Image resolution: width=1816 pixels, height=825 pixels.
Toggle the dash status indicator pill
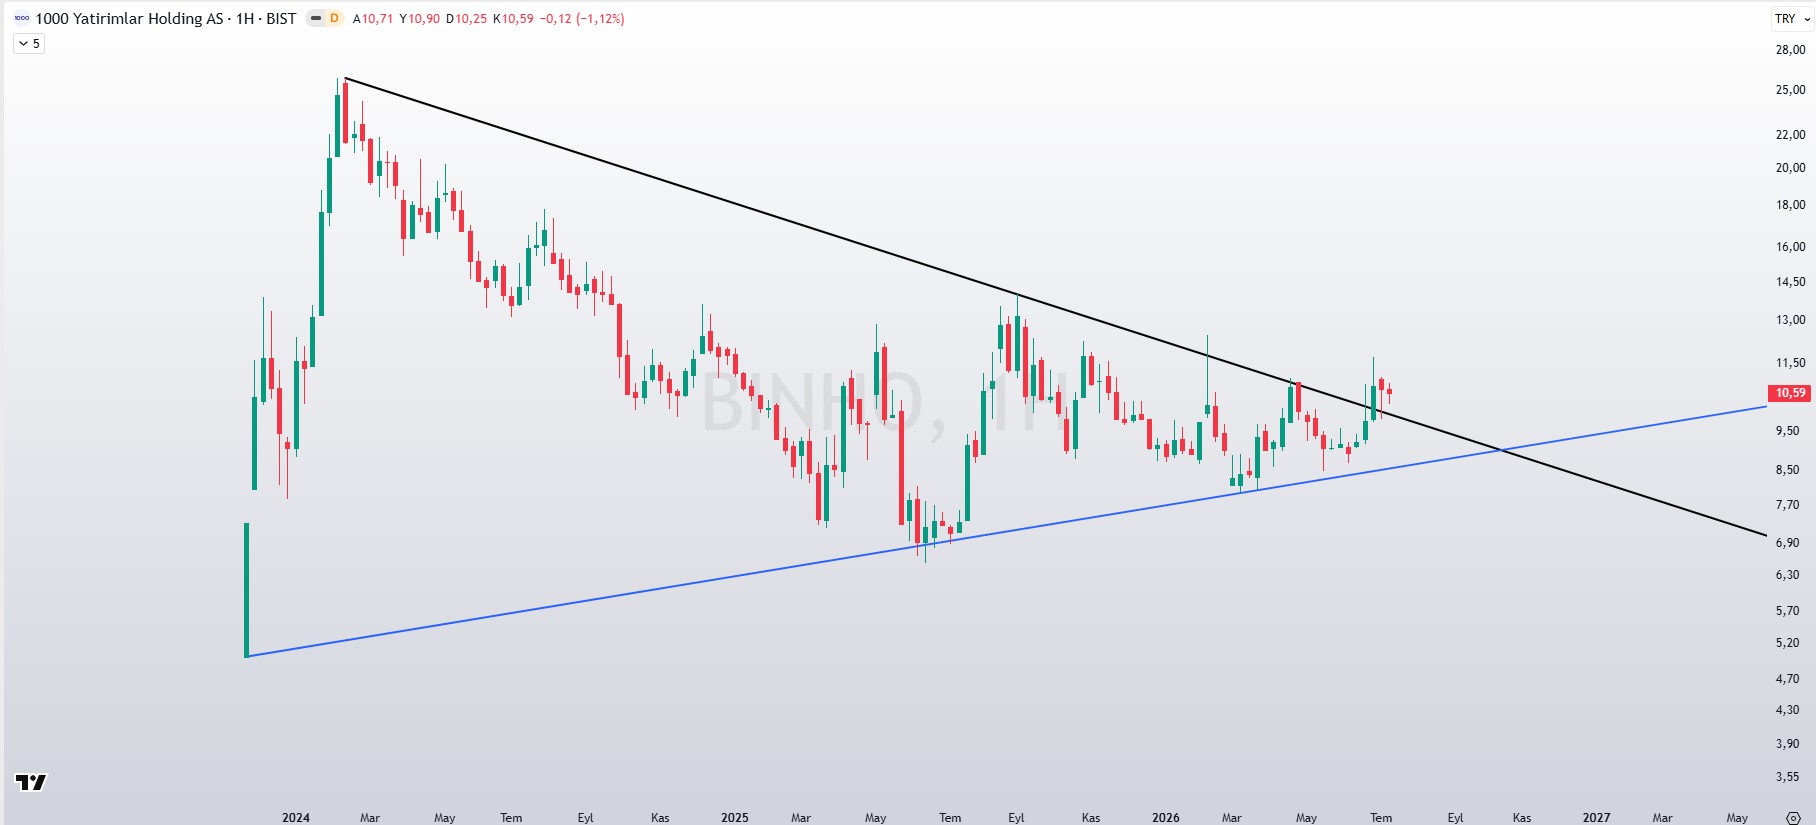[x=315, y=18]
